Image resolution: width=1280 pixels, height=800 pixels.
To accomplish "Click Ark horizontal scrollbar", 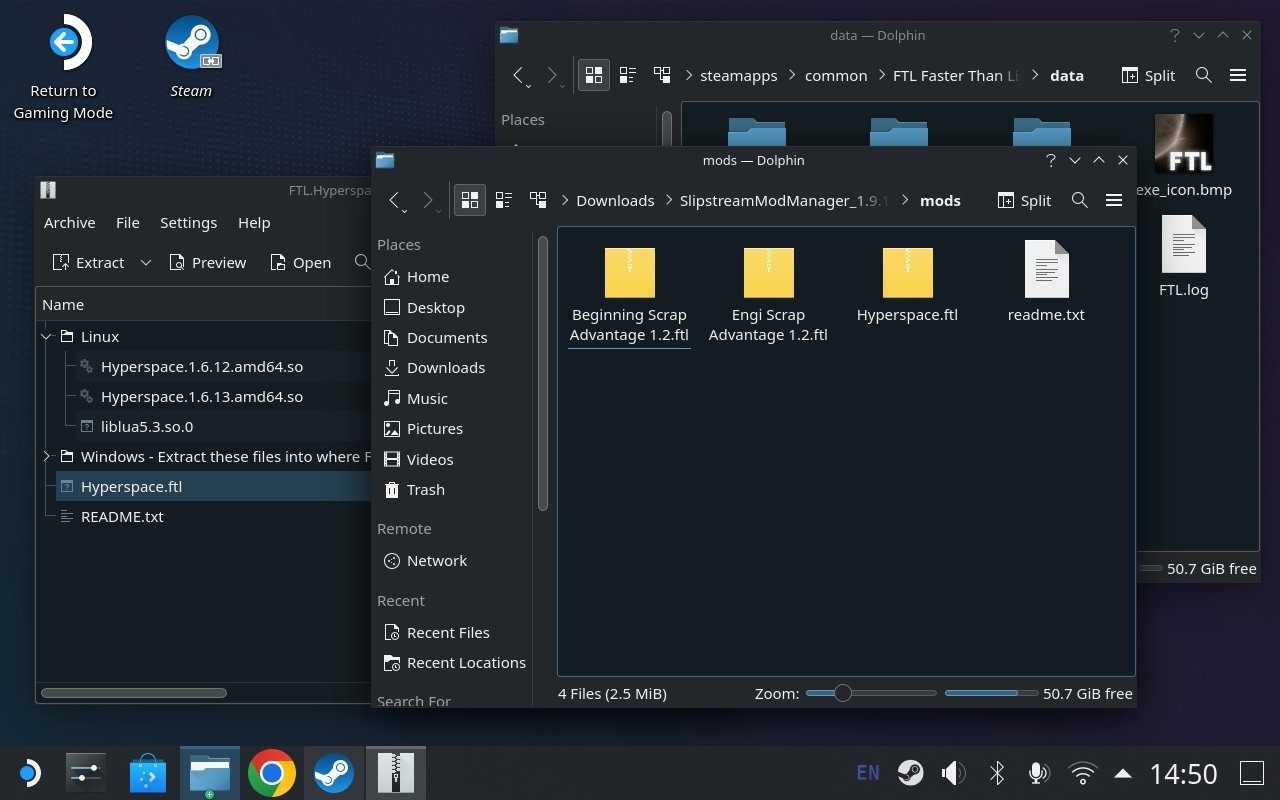I will [x=134, y=693].
